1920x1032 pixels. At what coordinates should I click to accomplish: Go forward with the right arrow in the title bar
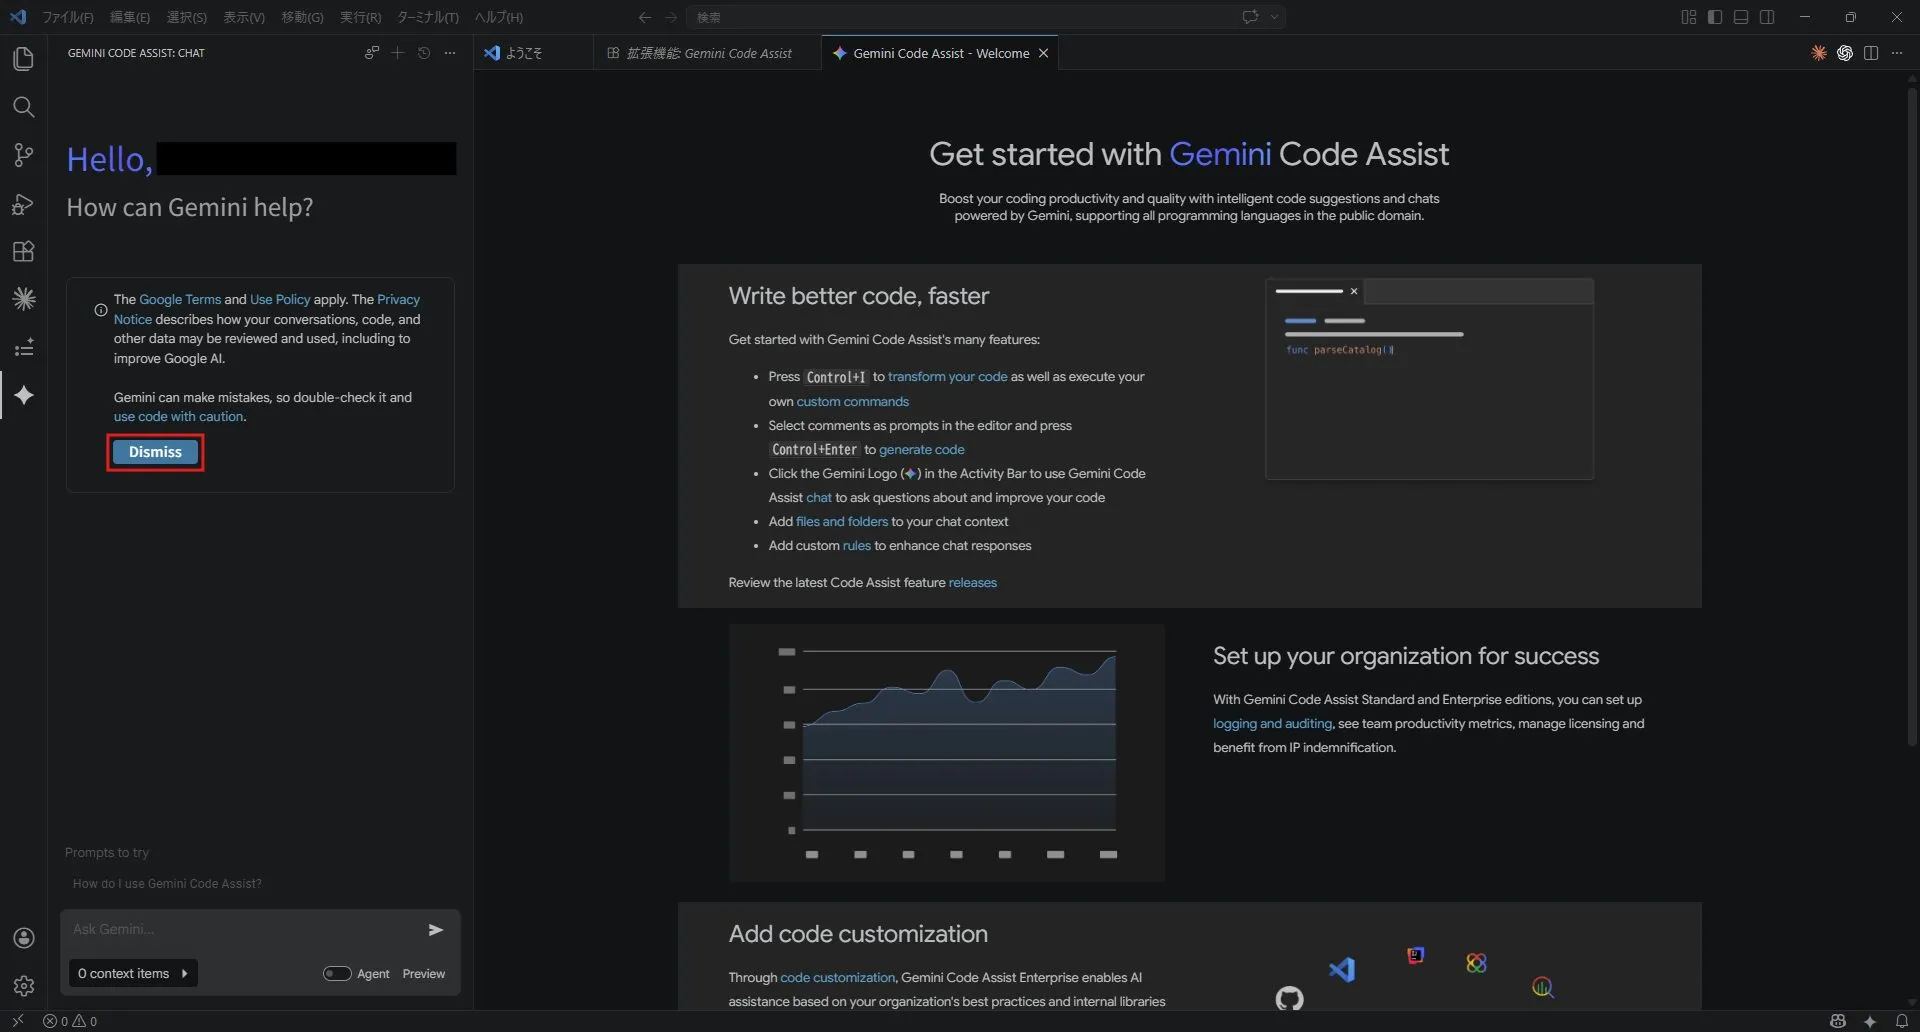pyautogui.click(x=671, y=17)
